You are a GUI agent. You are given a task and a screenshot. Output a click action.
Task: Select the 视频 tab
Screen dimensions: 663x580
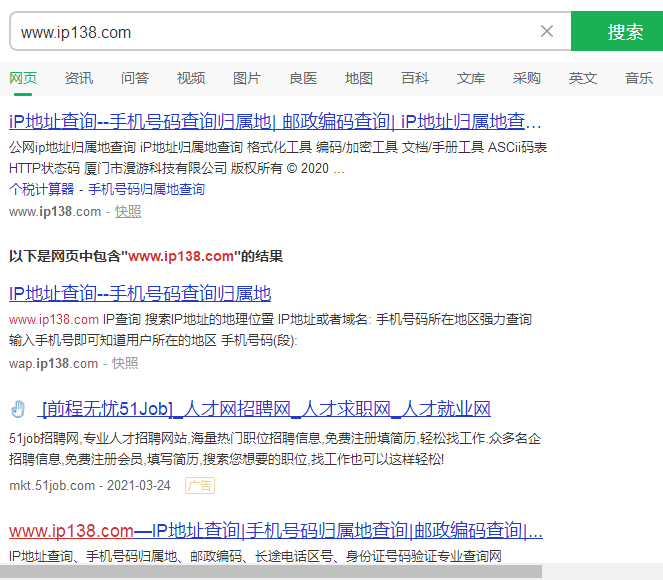[191, 78]
